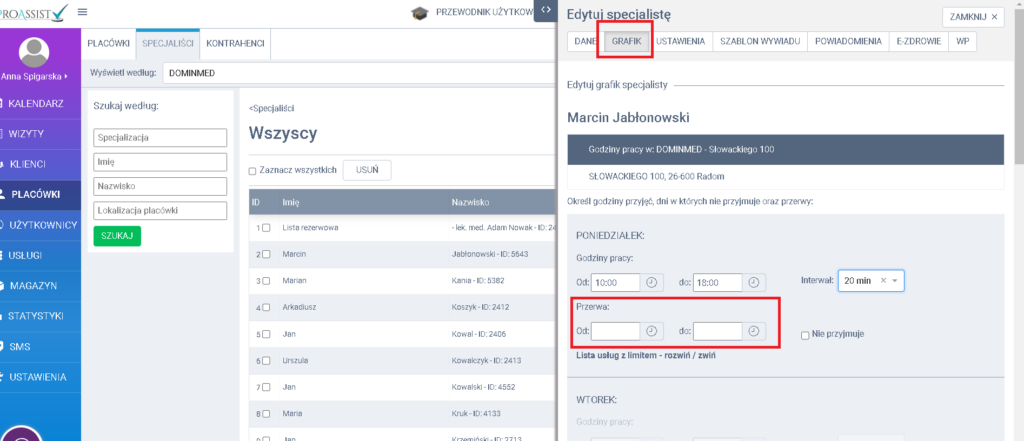Click the panel collapse arrows icon
1024x441 pixels.
click(x=546, y=10)
